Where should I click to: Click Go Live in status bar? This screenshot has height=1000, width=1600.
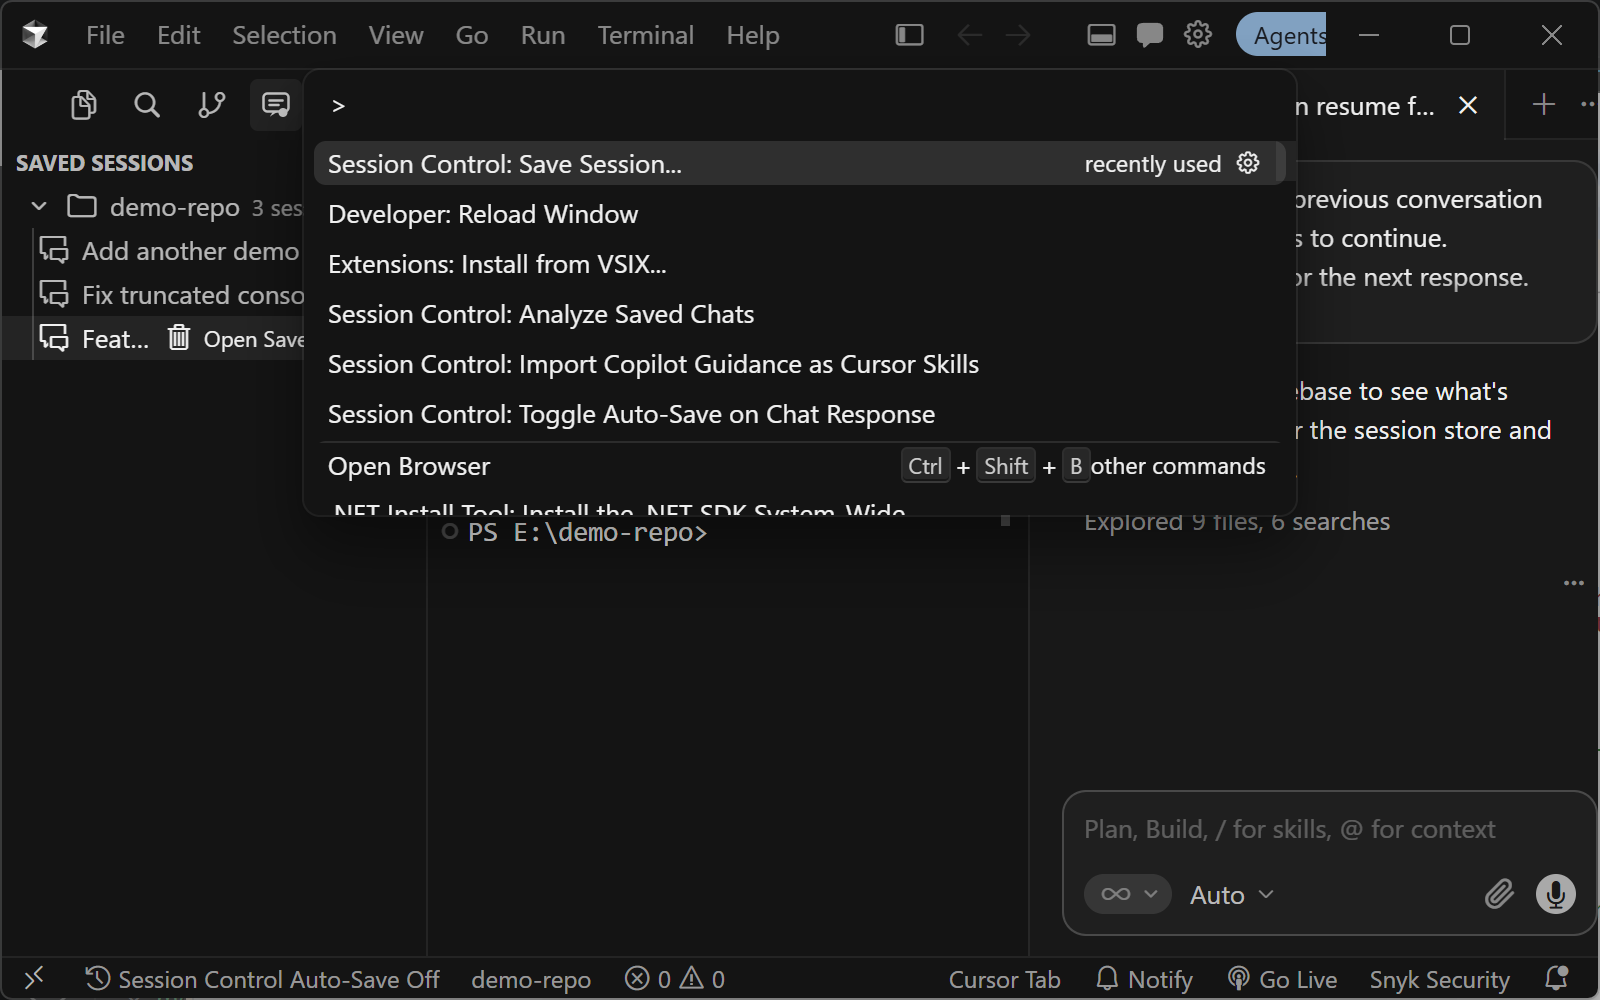pos(1283,979)
